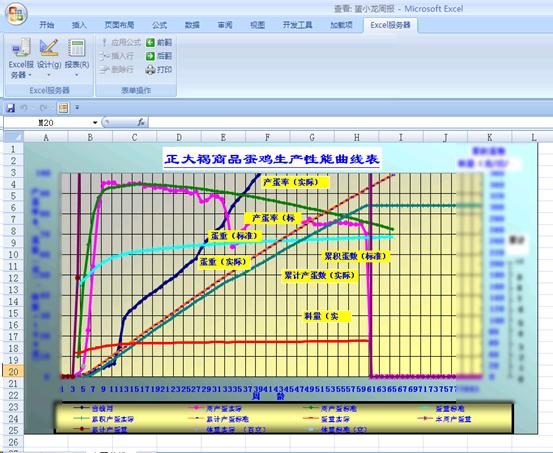The height and width of the screenshot is (453, 553).
Task: Open the 开发工具 ribbon tab
Action: [x=297, y=25]
